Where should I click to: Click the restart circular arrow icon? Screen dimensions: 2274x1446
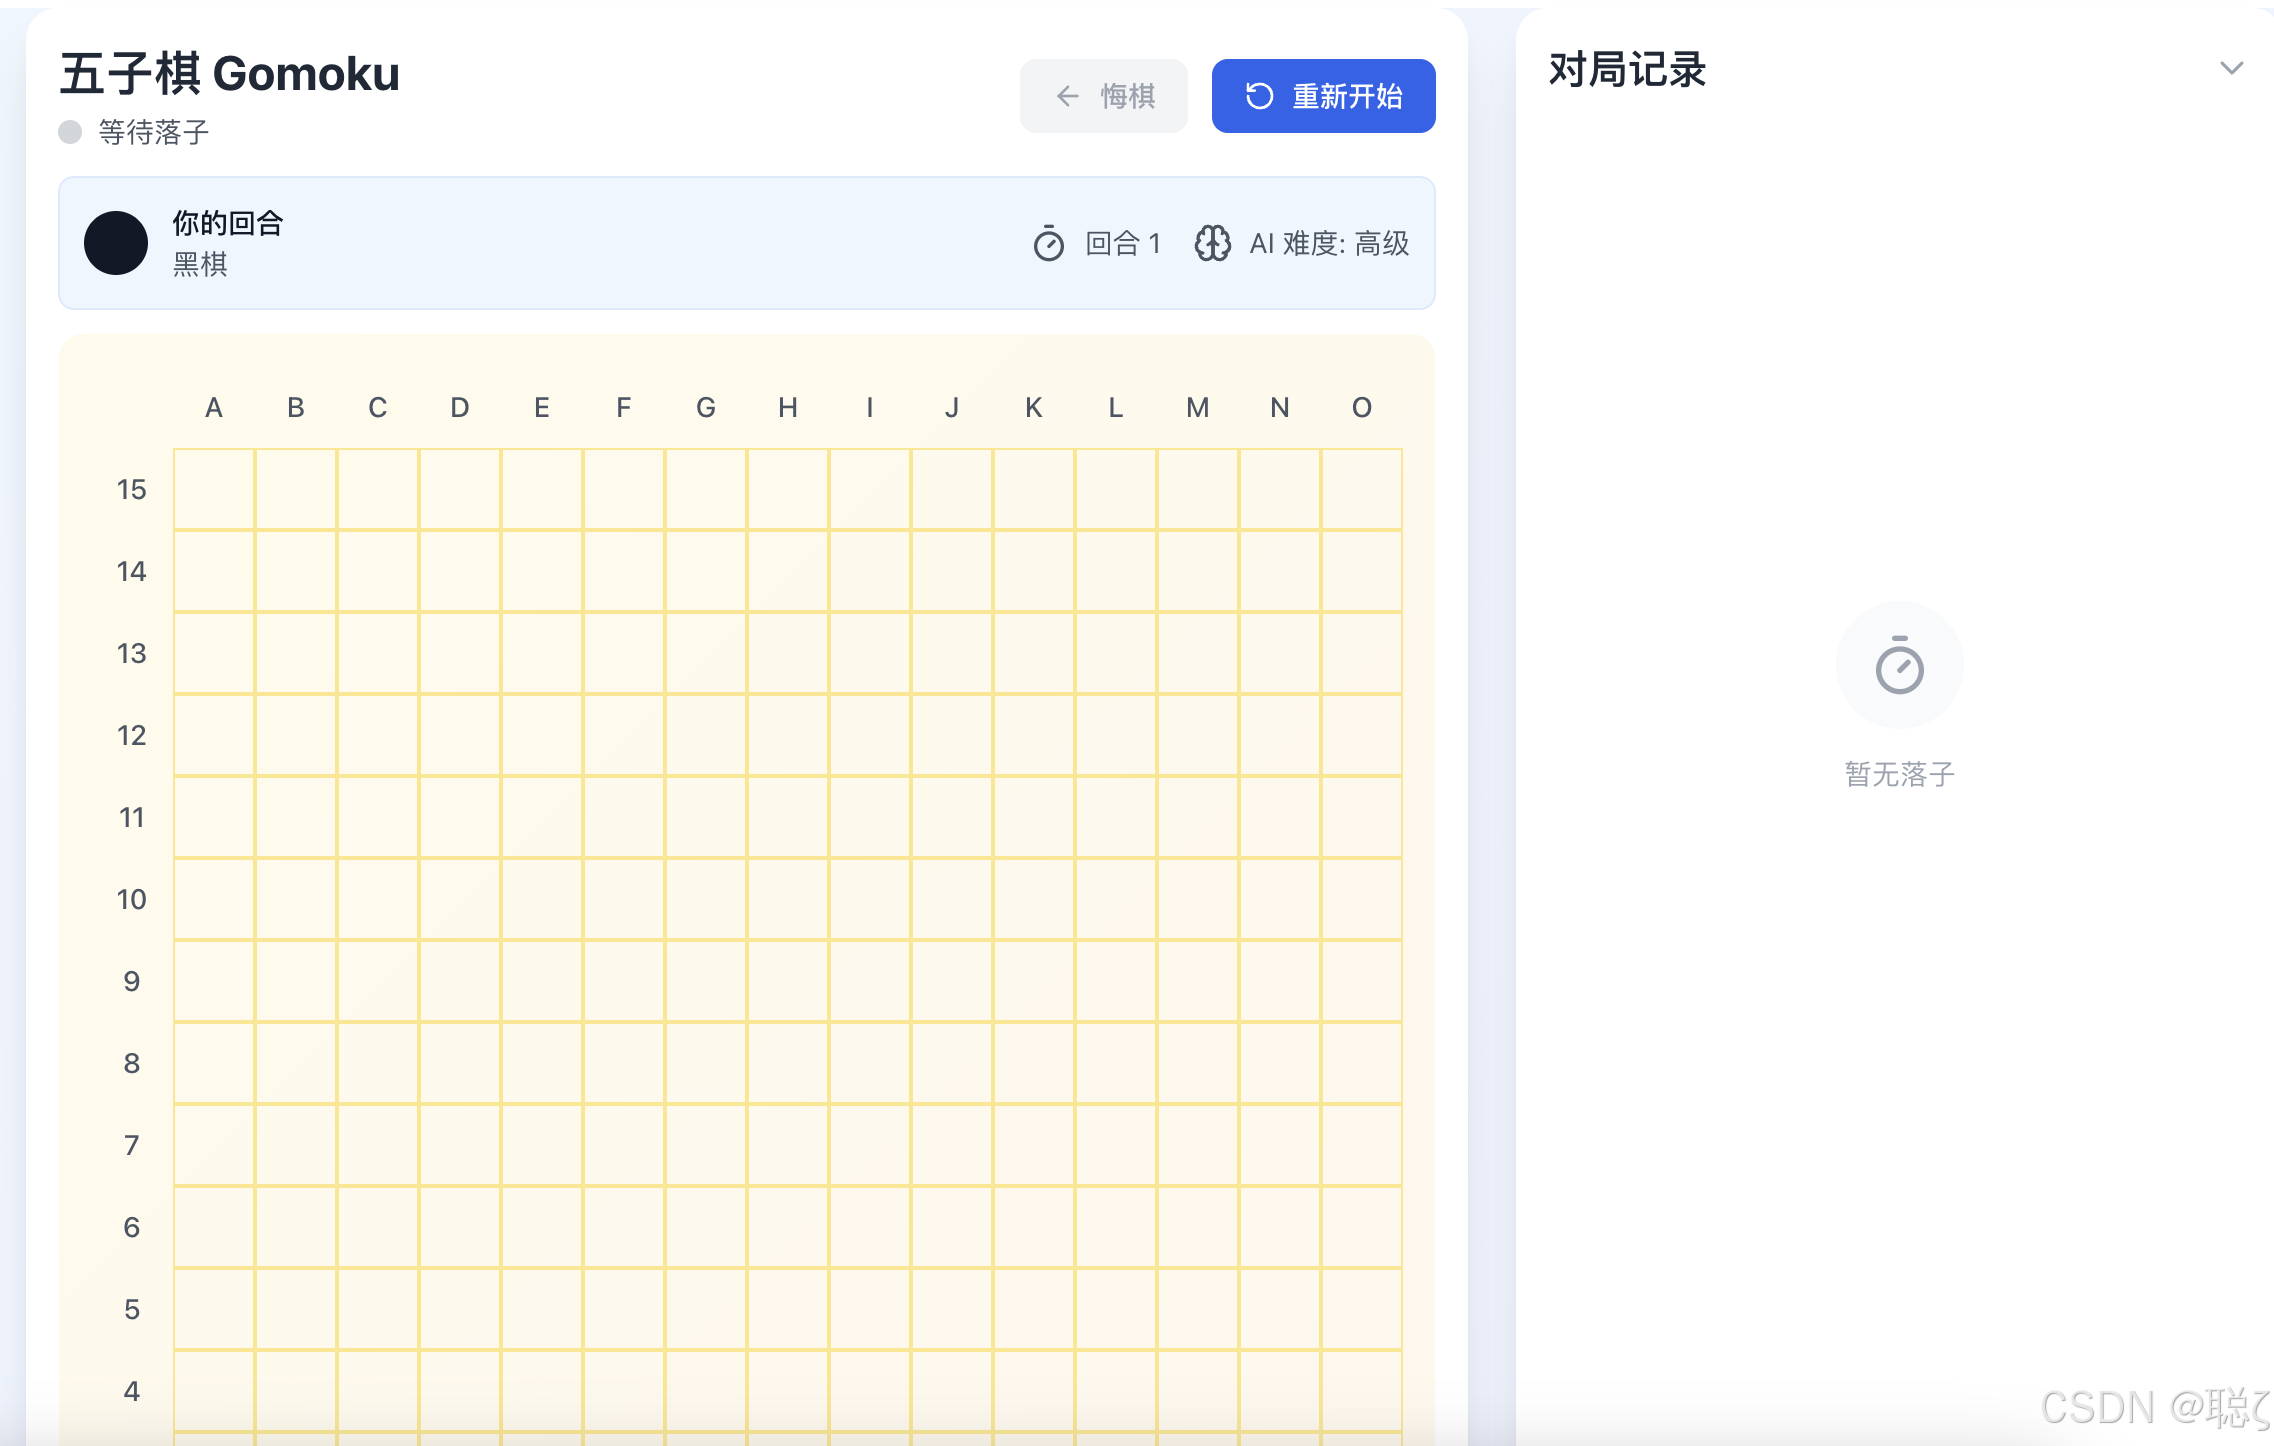1259,96
